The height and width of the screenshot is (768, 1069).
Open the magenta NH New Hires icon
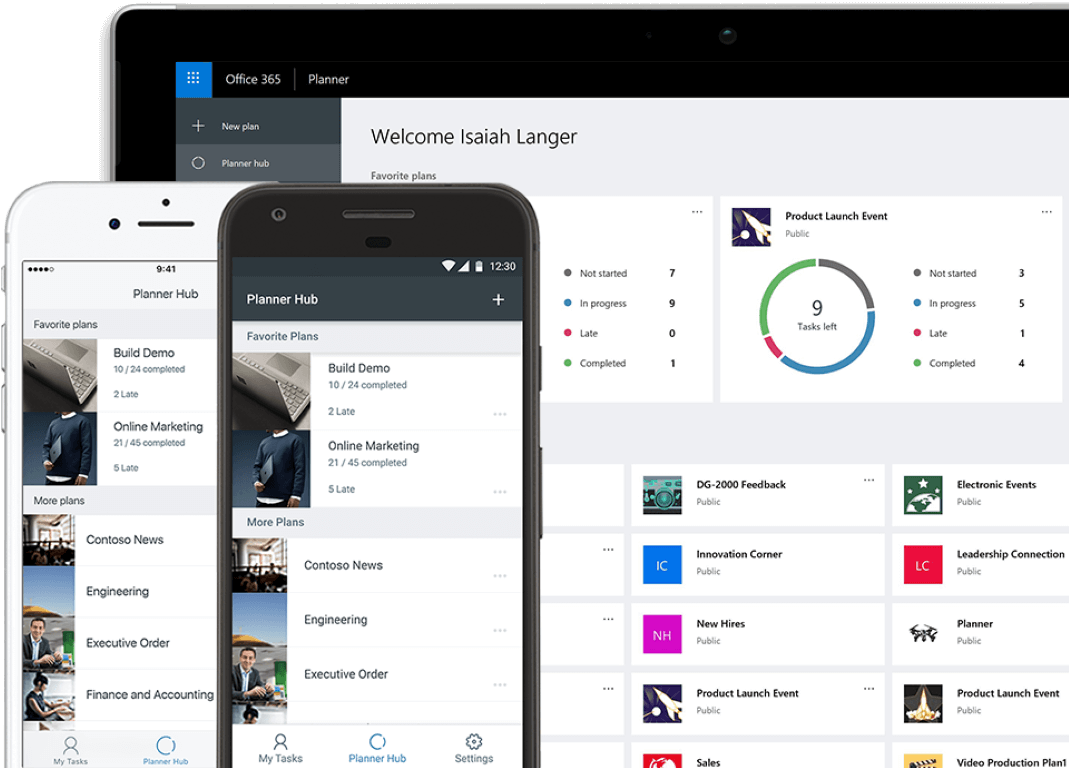pos(662,634)
